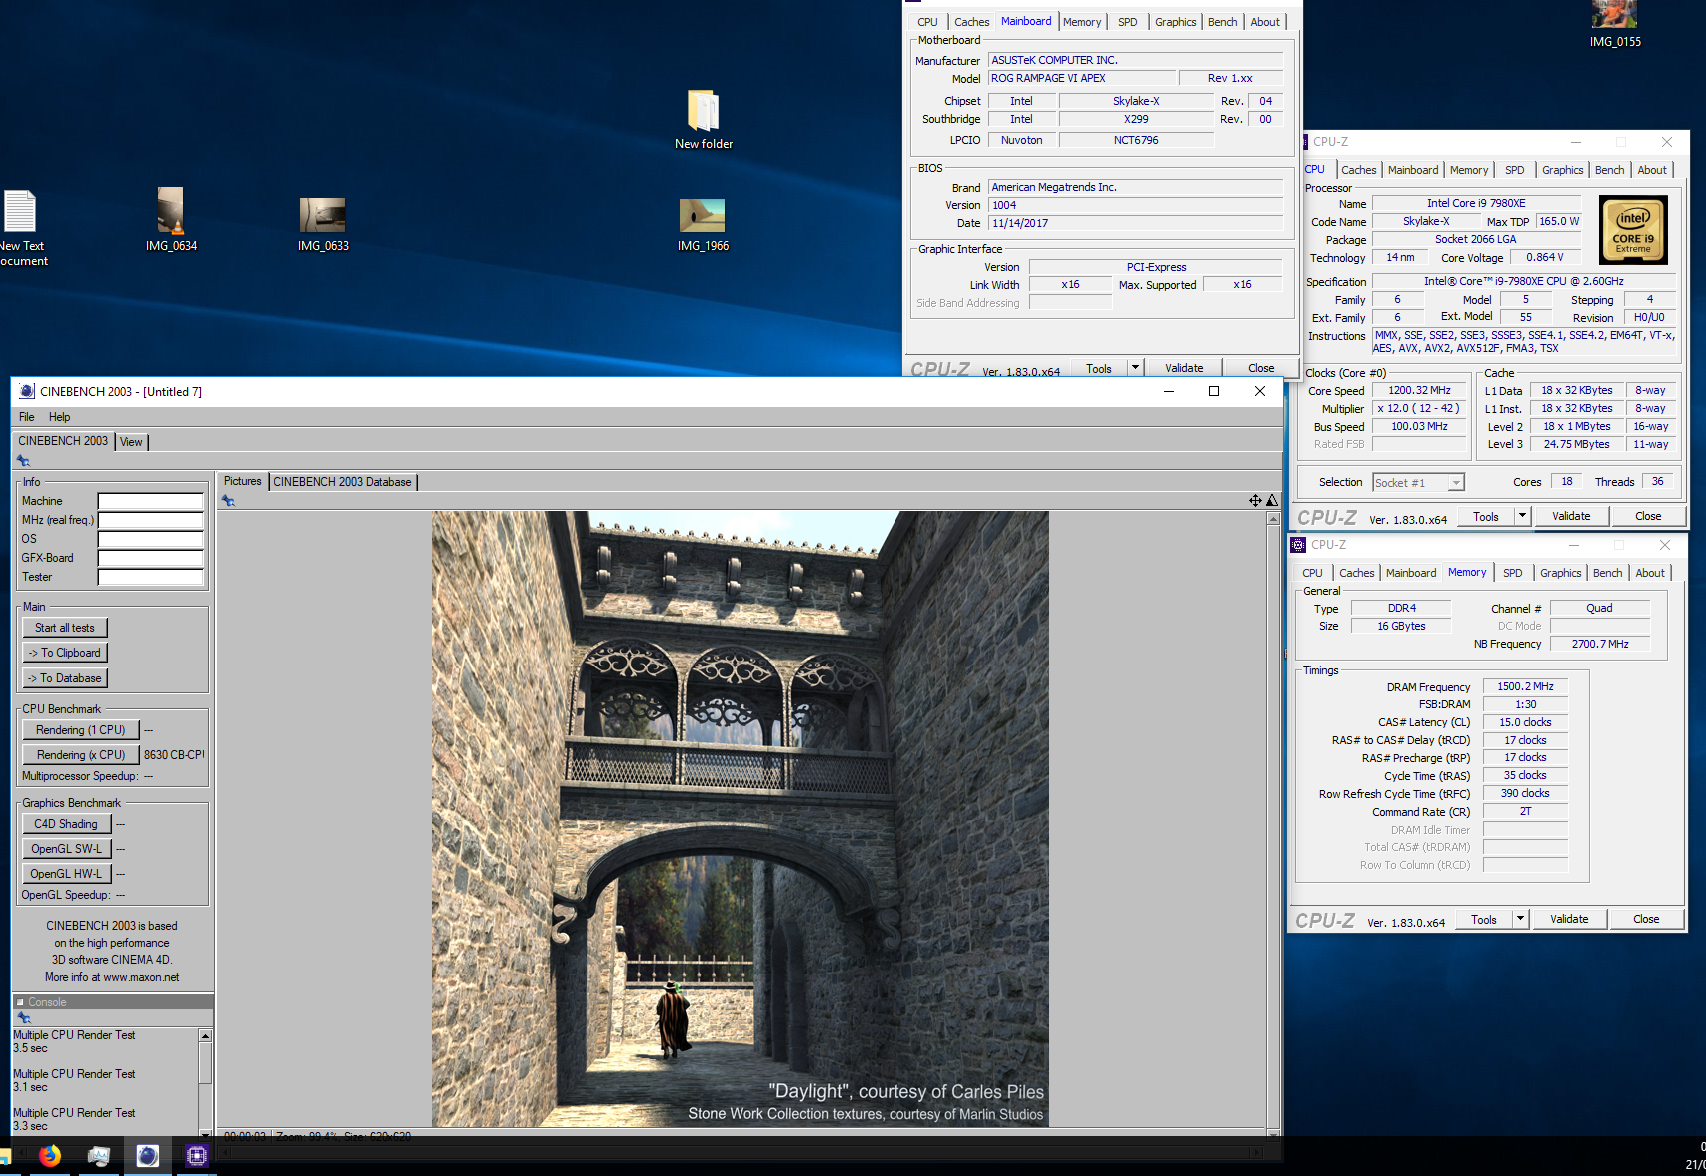Open Graphics tab in CPU-Z Memory window

1560,573
